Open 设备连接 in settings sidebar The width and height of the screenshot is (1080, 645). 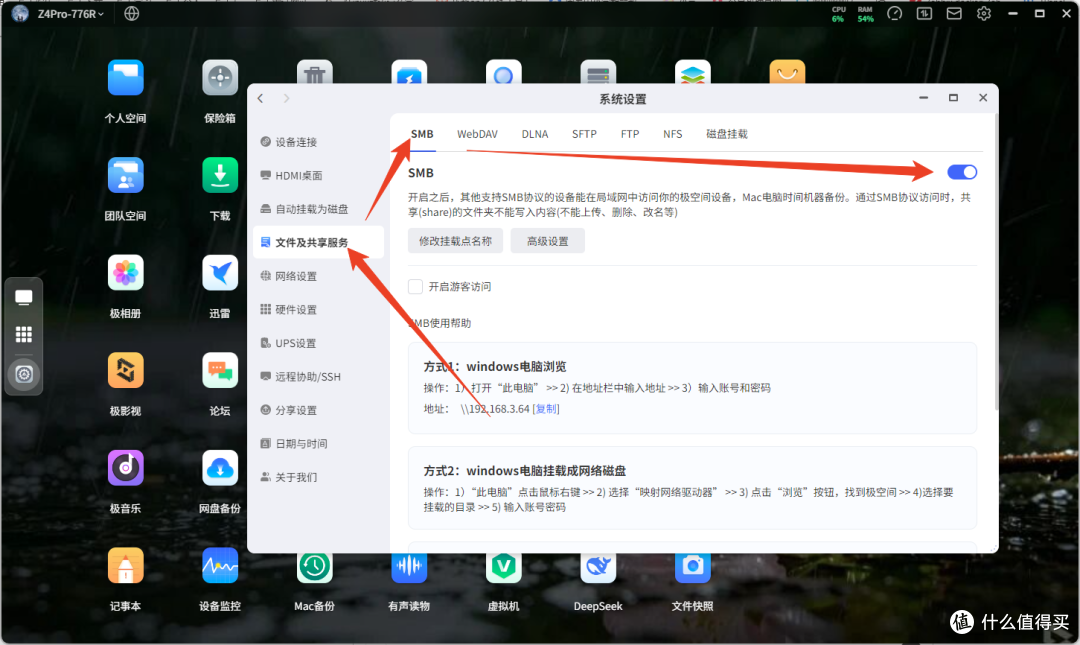click(x=318, y=142)
